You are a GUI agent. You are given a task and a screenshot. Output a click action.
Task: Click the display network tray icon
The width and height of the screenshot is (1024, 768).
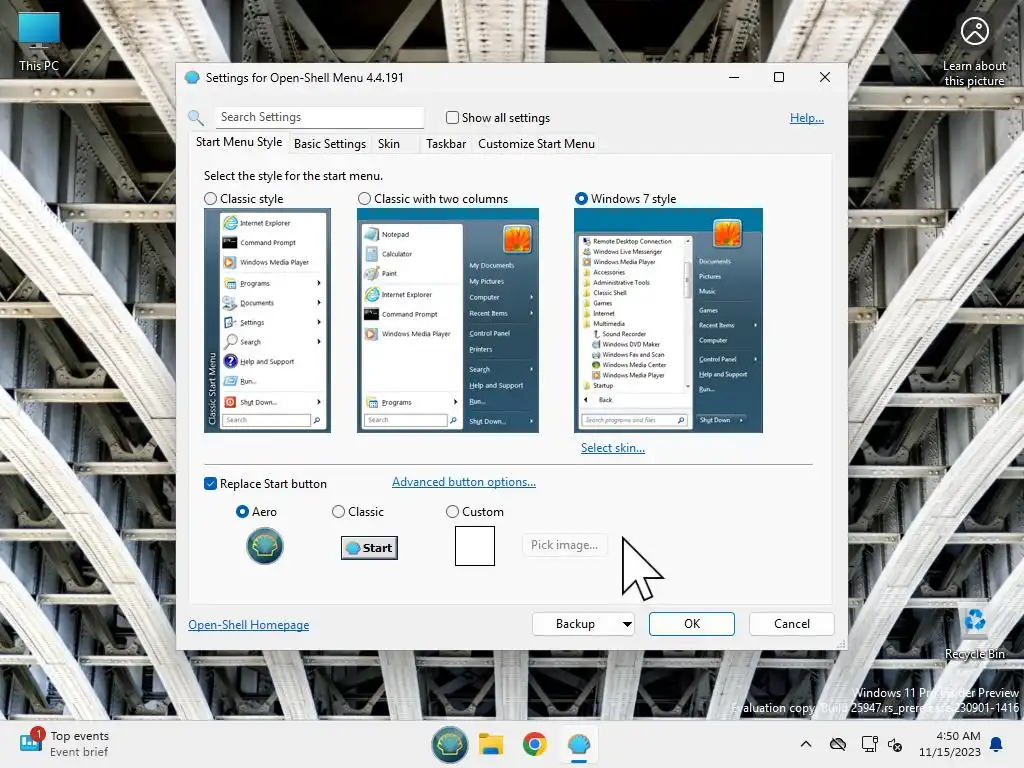pyautogui.click(x=869, y=744)
